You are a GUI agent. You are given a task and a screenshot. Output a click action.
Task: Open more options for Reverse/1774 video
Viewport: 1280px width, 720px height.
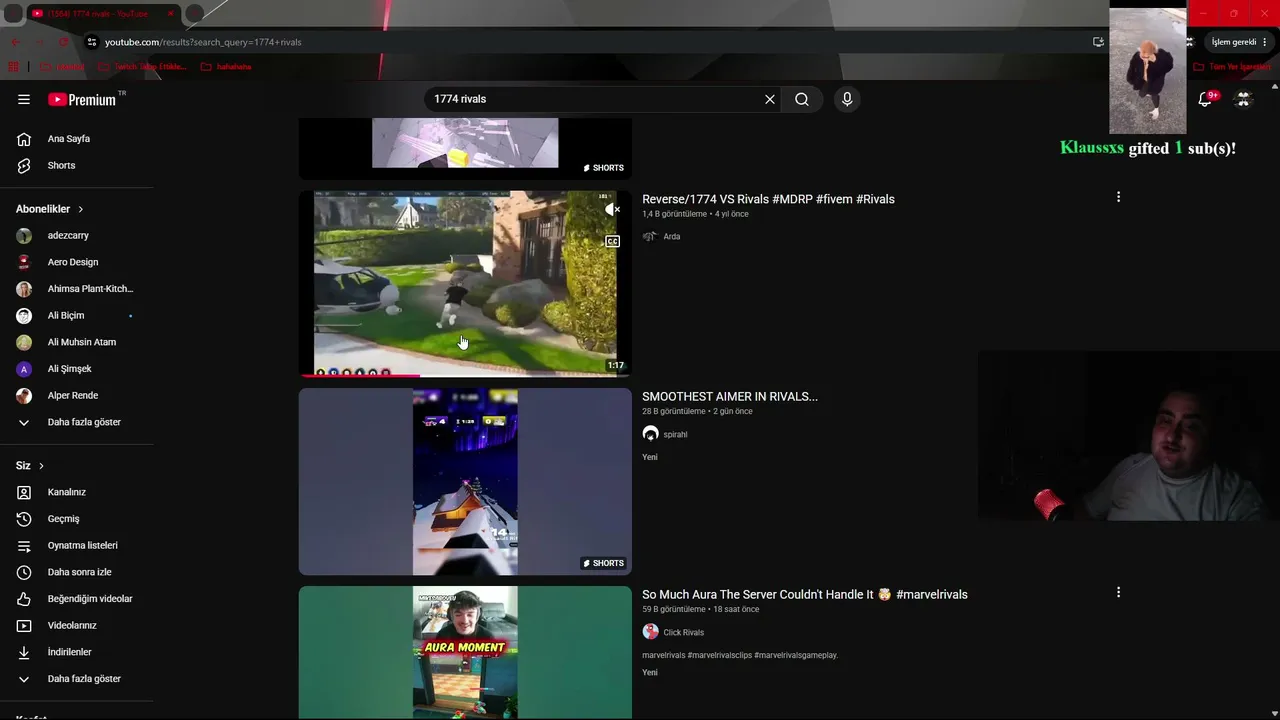[1118, 197]
